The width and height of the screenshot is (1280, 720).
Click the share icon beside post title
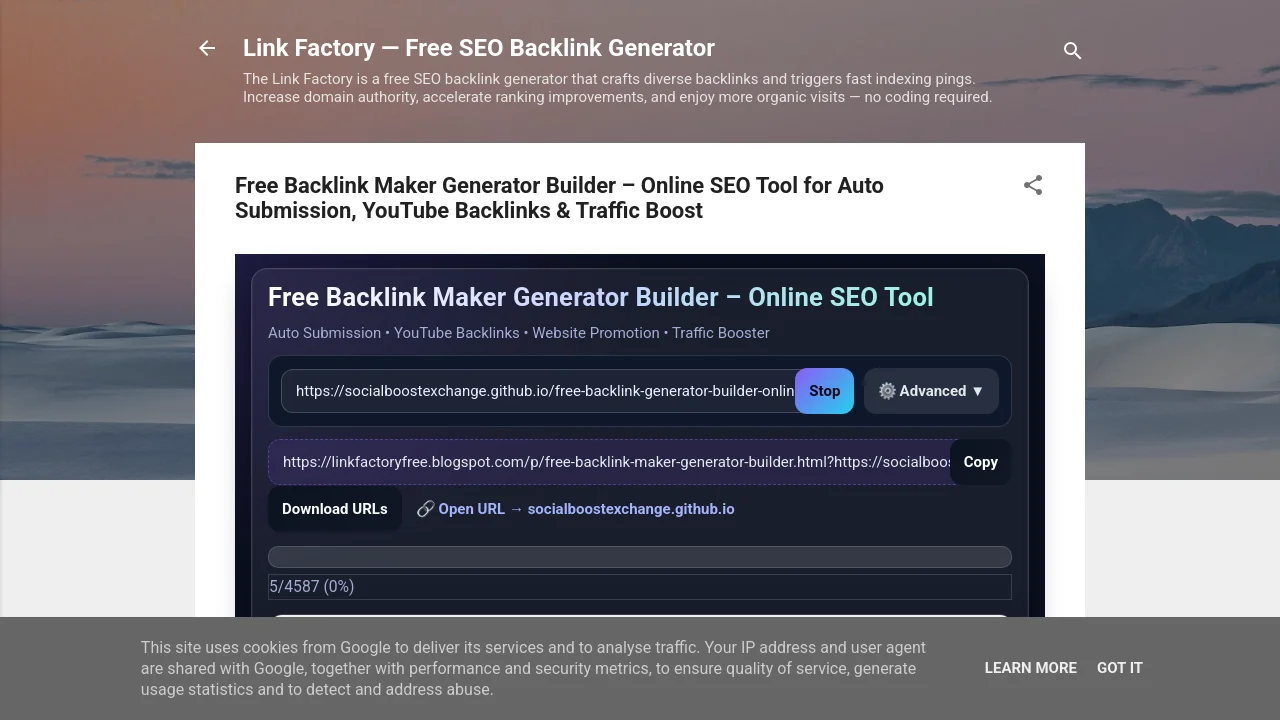coord(1033,185)
